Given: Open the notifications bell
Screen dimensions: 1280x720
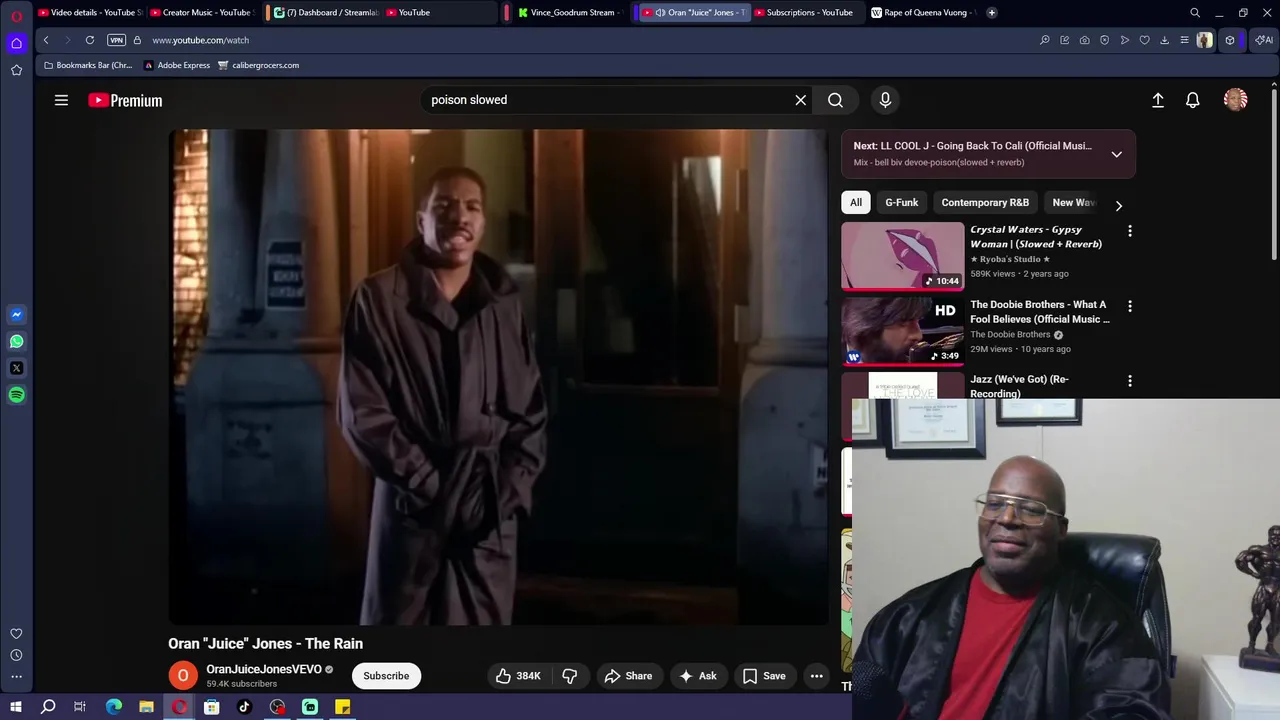Looking at the screenshot, I should pos(1193,100).
